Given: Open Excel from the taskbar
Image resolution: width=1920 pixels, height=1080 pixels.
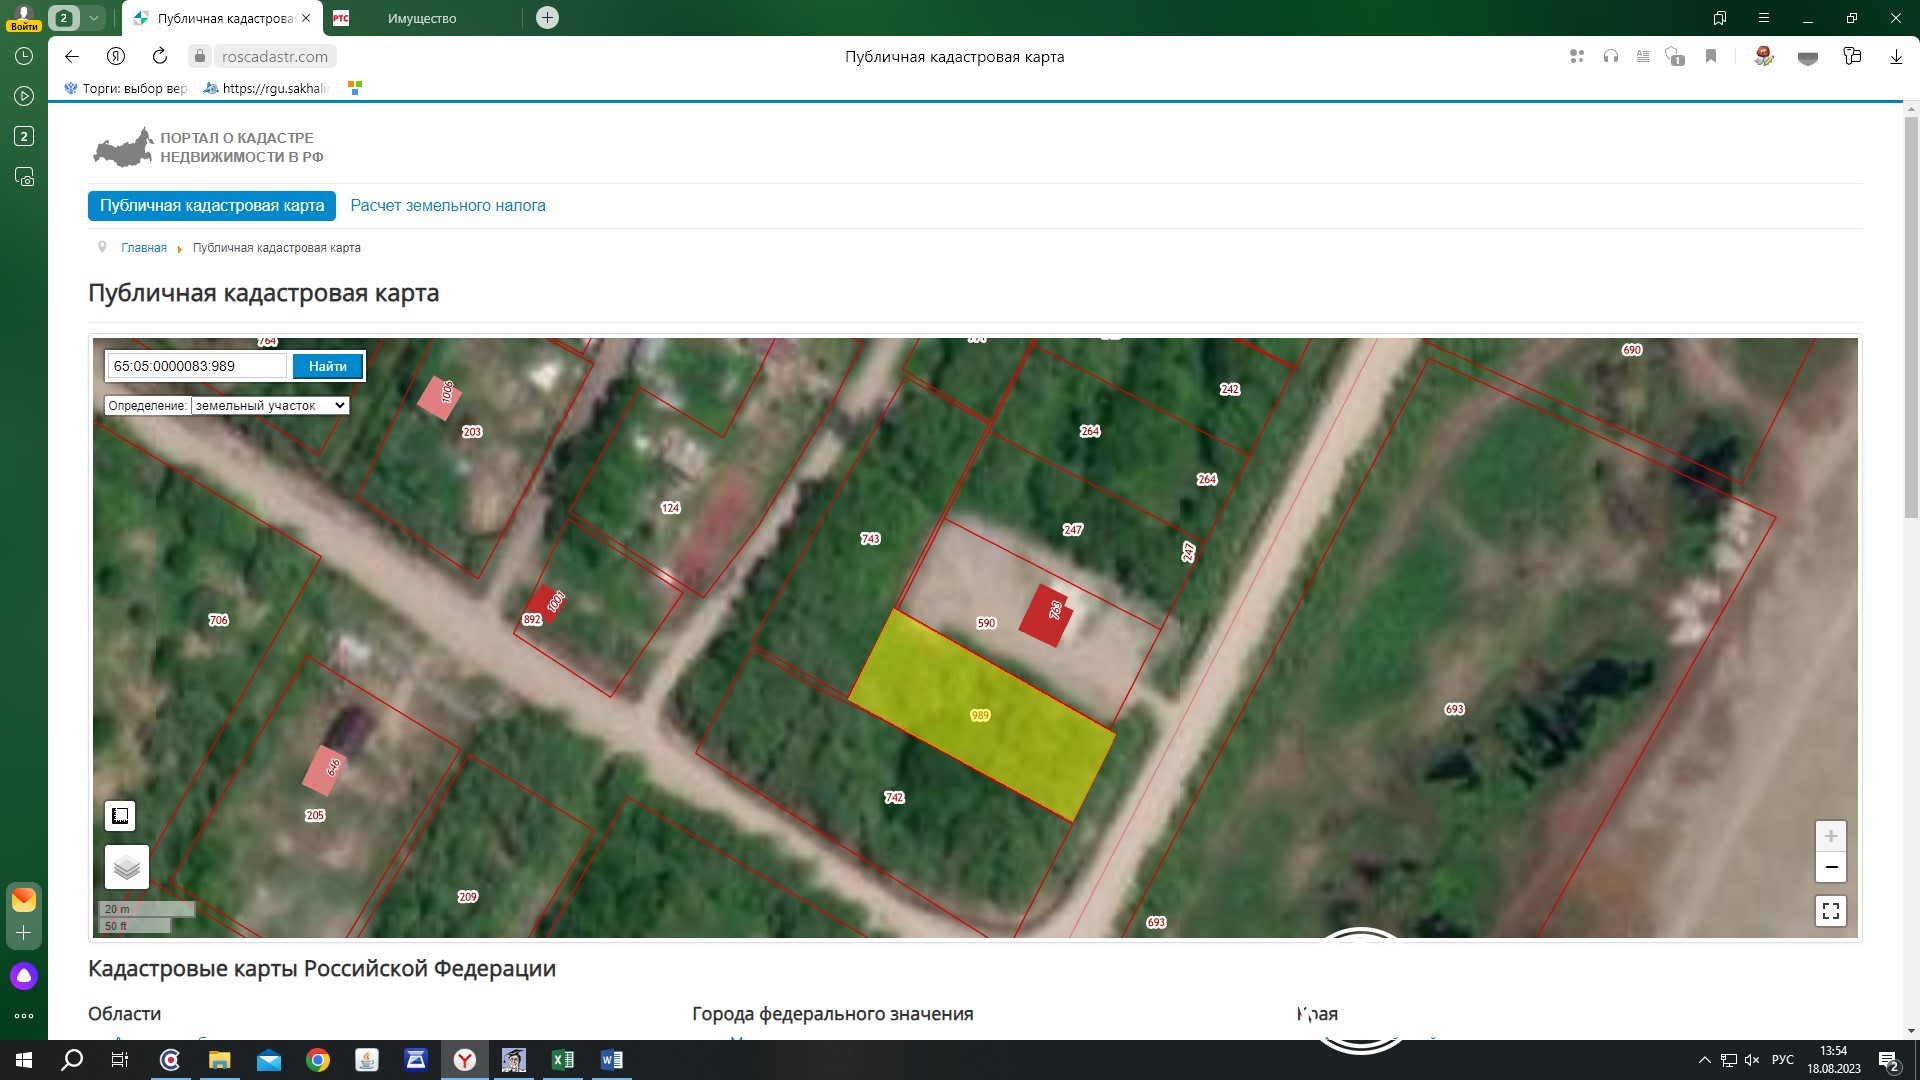Looking at the screenshot, I should pos(563,1060).
